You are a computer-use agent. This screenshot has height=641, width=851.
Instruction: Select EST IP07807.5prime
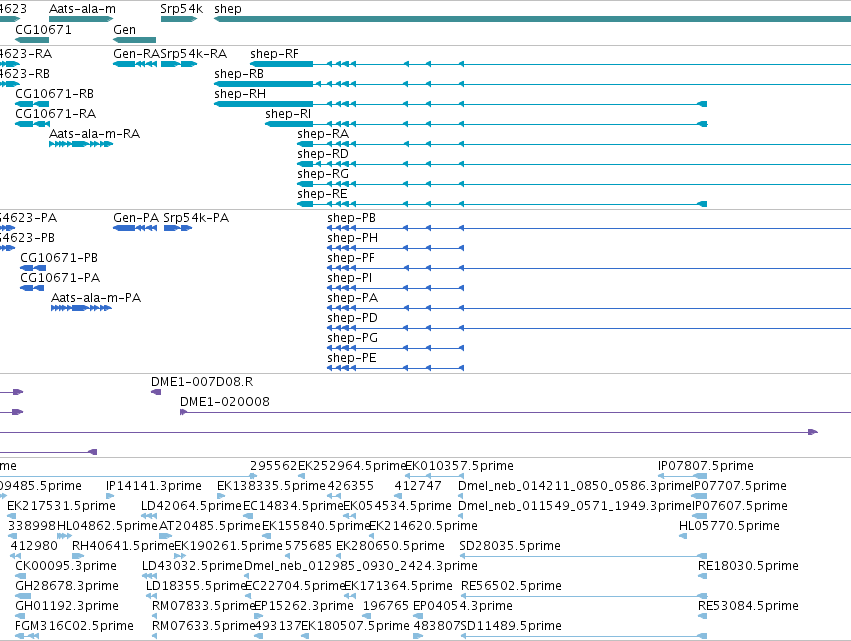(x=706, y=466)
